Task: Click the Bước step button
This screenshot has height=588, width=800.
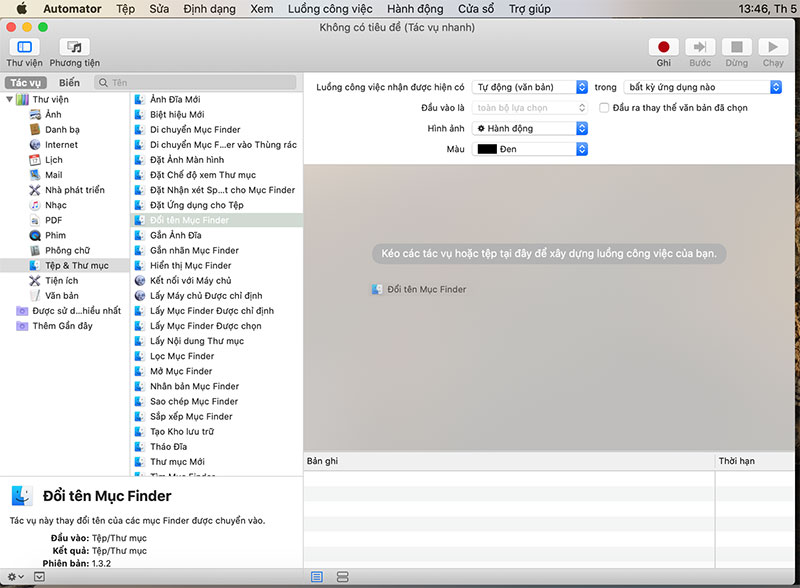Action: (700, 47)
